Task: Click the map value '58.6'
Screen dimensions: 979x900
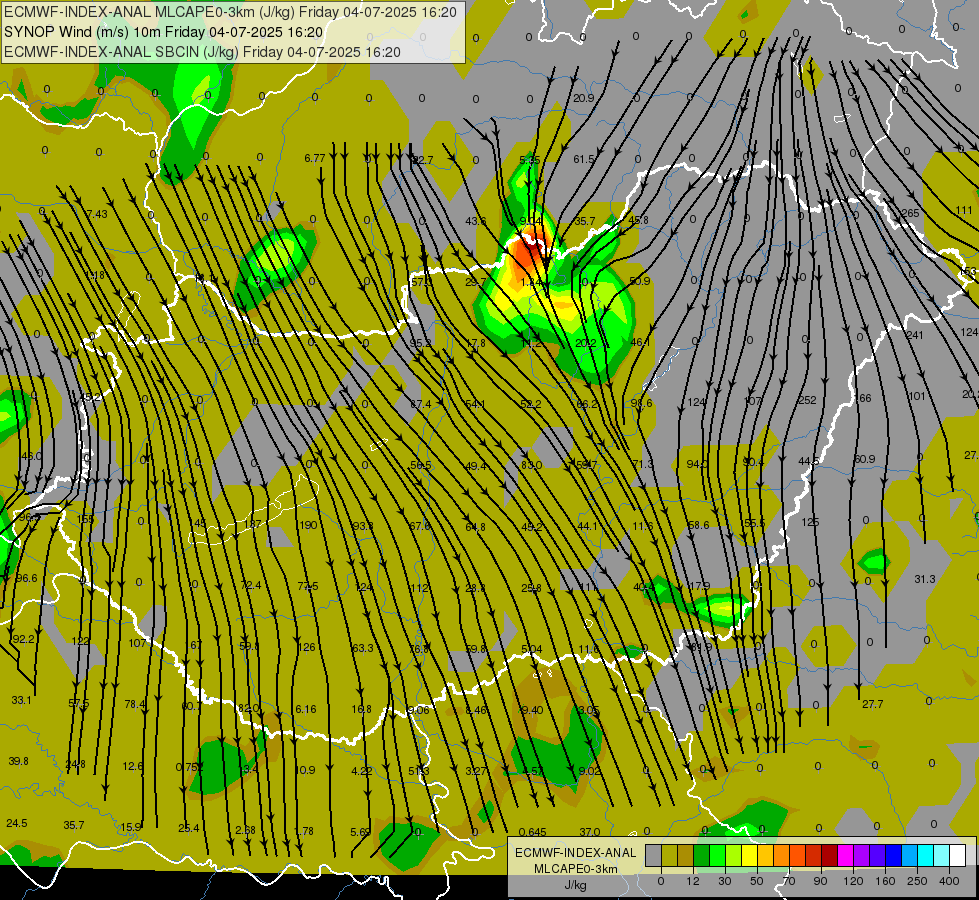Action: coord(698,525)
